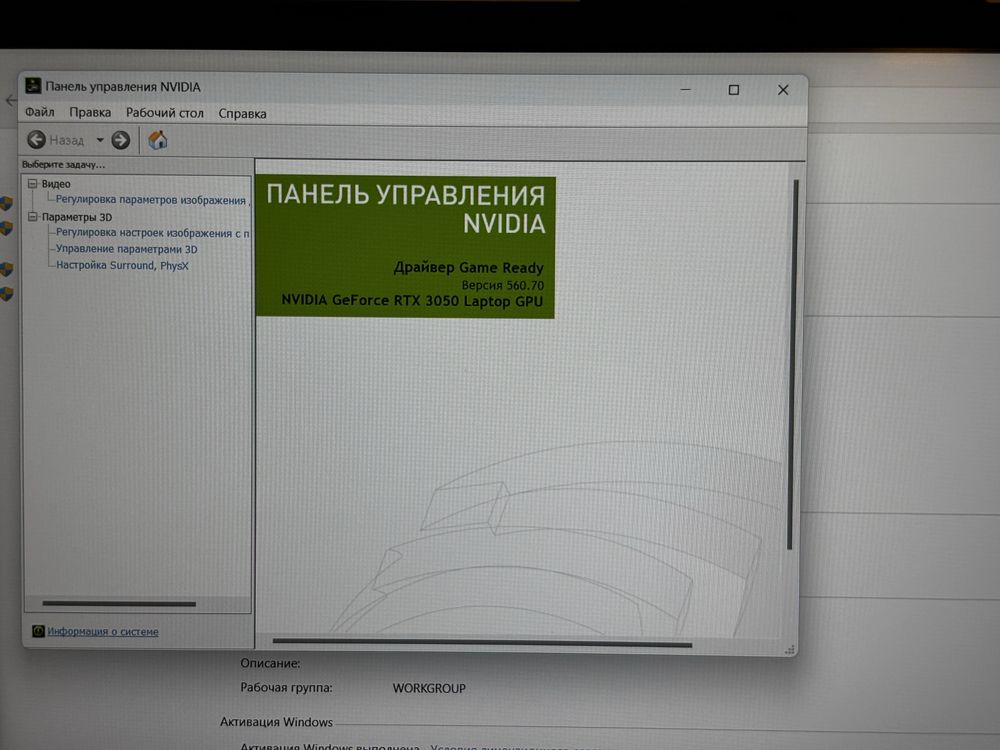Open the back history dropdown arrow

tap(100, 140)
